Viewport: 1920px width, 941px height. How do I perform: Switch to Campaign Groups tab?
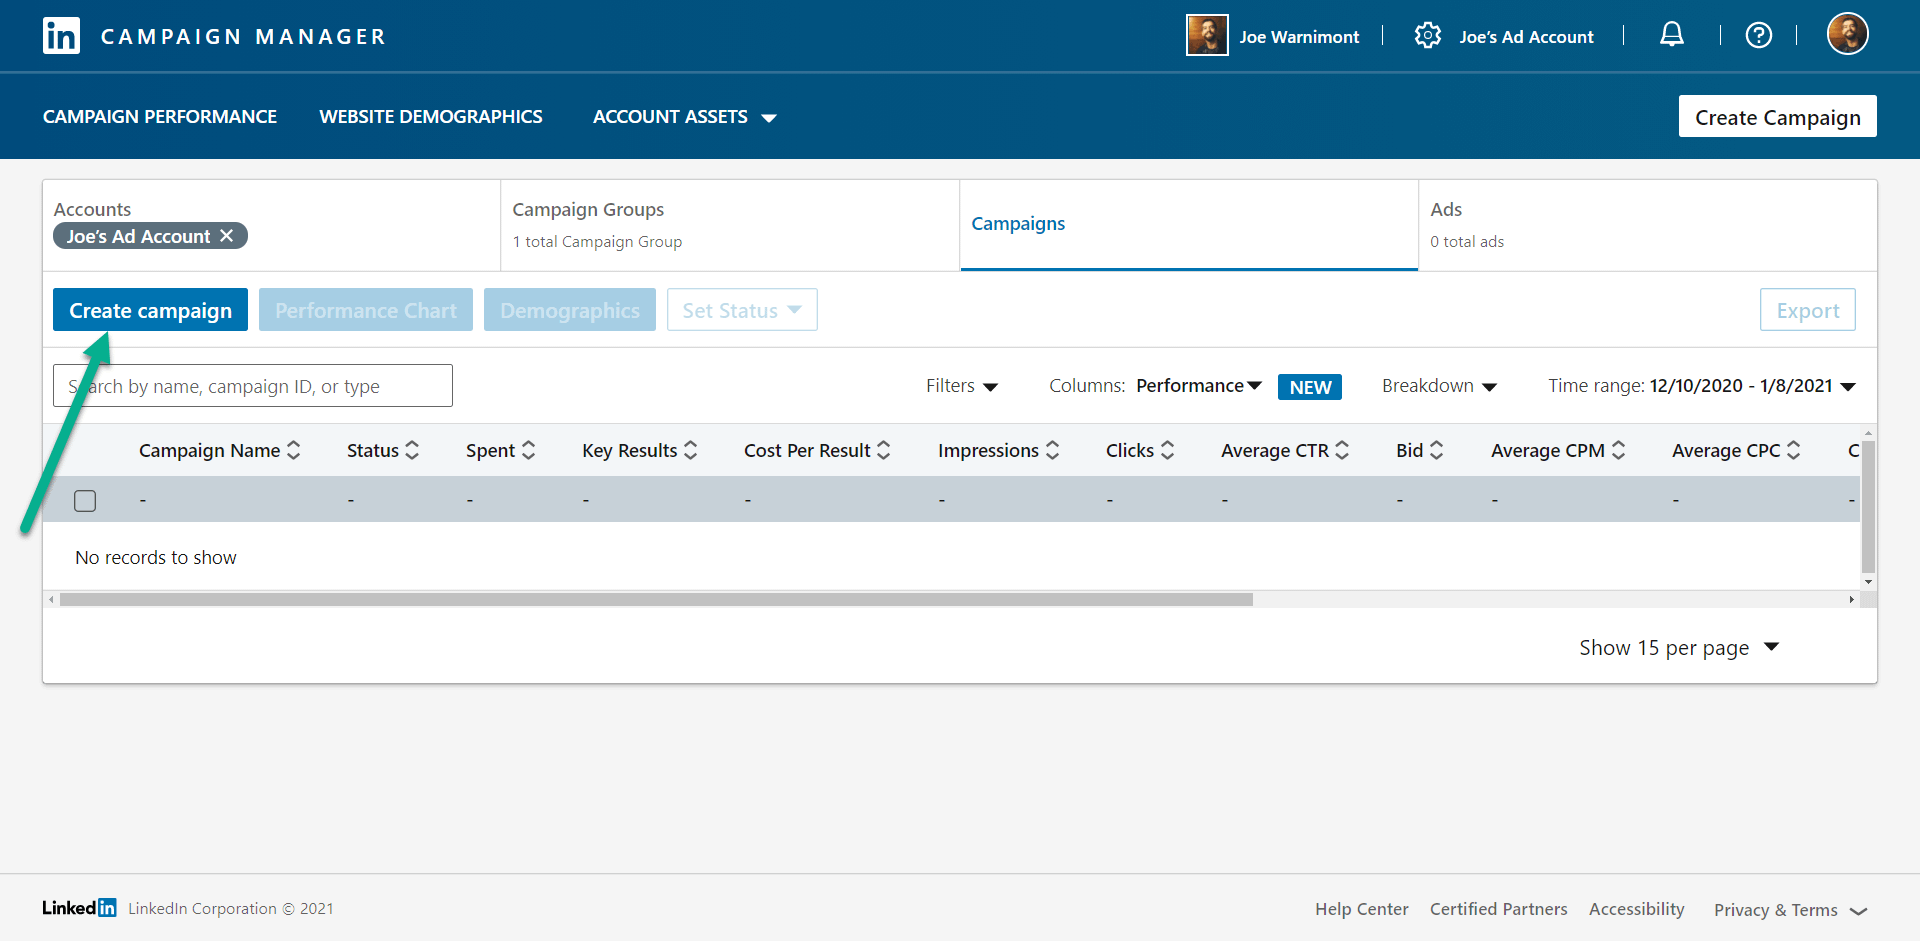[730, 225]
